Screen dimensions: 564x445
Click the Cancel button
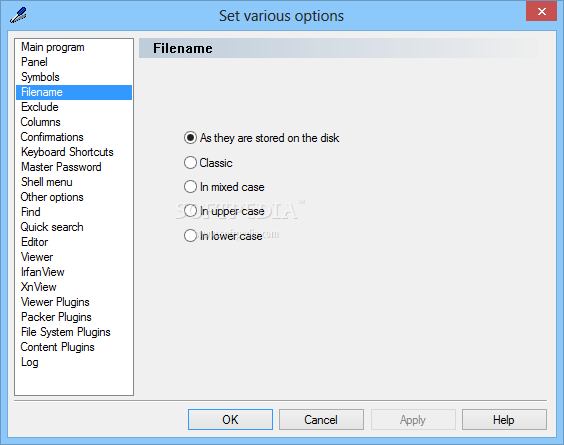tap(321, 419)
